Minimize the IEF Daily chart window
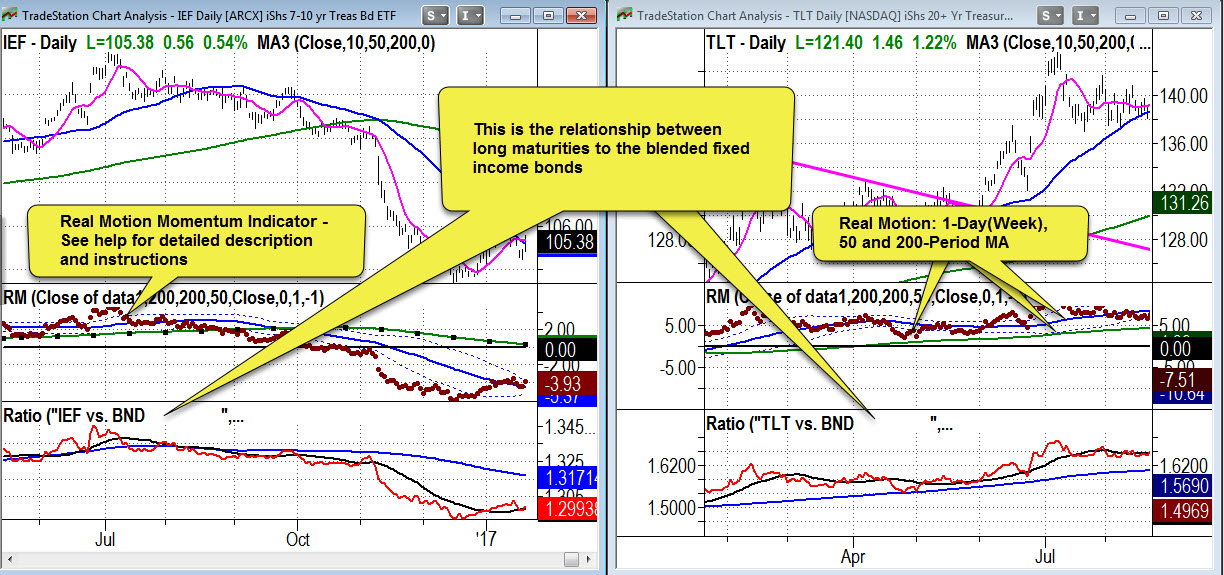The image size is (1224, 575). click(517, 16)
